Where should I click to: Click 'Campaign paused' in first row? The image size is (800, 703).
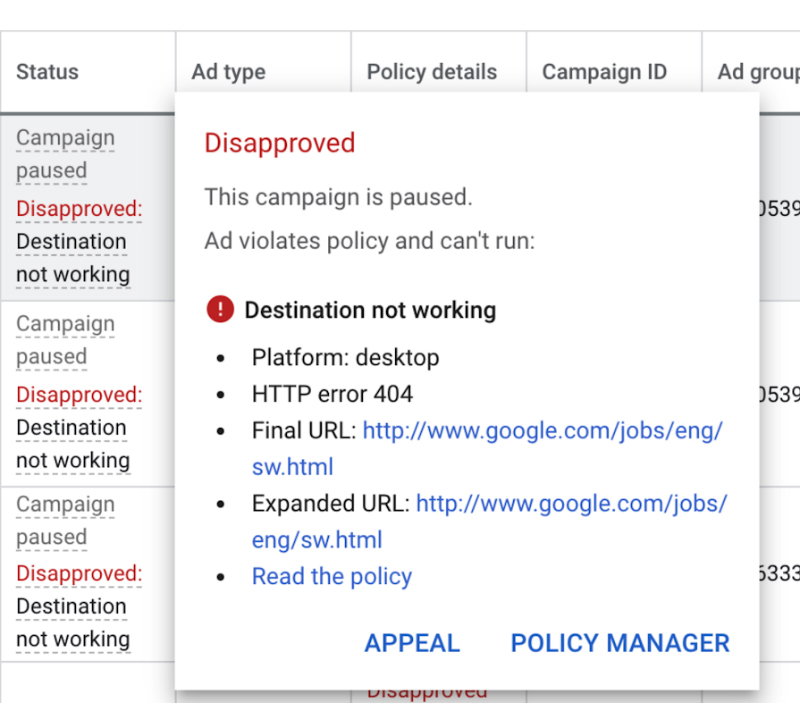click(x=65, y=154)
